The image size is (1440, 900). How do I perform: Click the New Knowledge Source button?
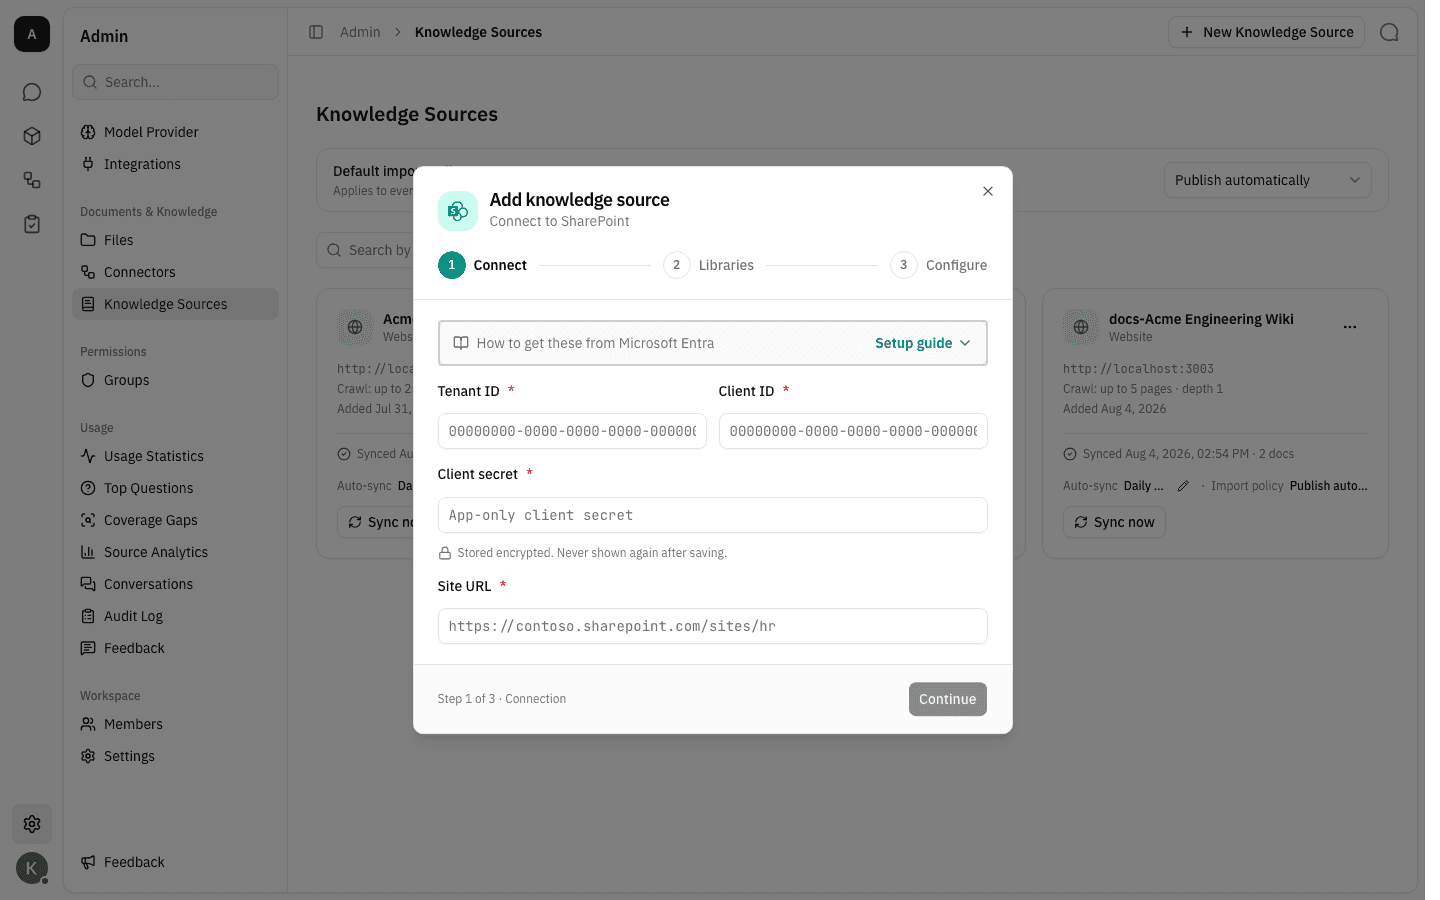point(1266,32)
